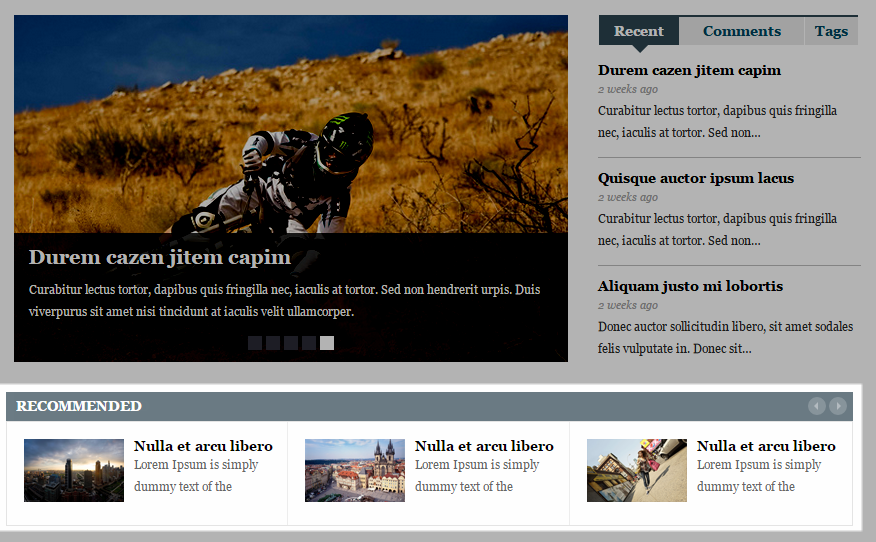Image resolution: width=876 pixels, height=542 pixels.
Task: Click '2 weeks ago' under sidebar Durem cazen post
Action: point(628,89)
